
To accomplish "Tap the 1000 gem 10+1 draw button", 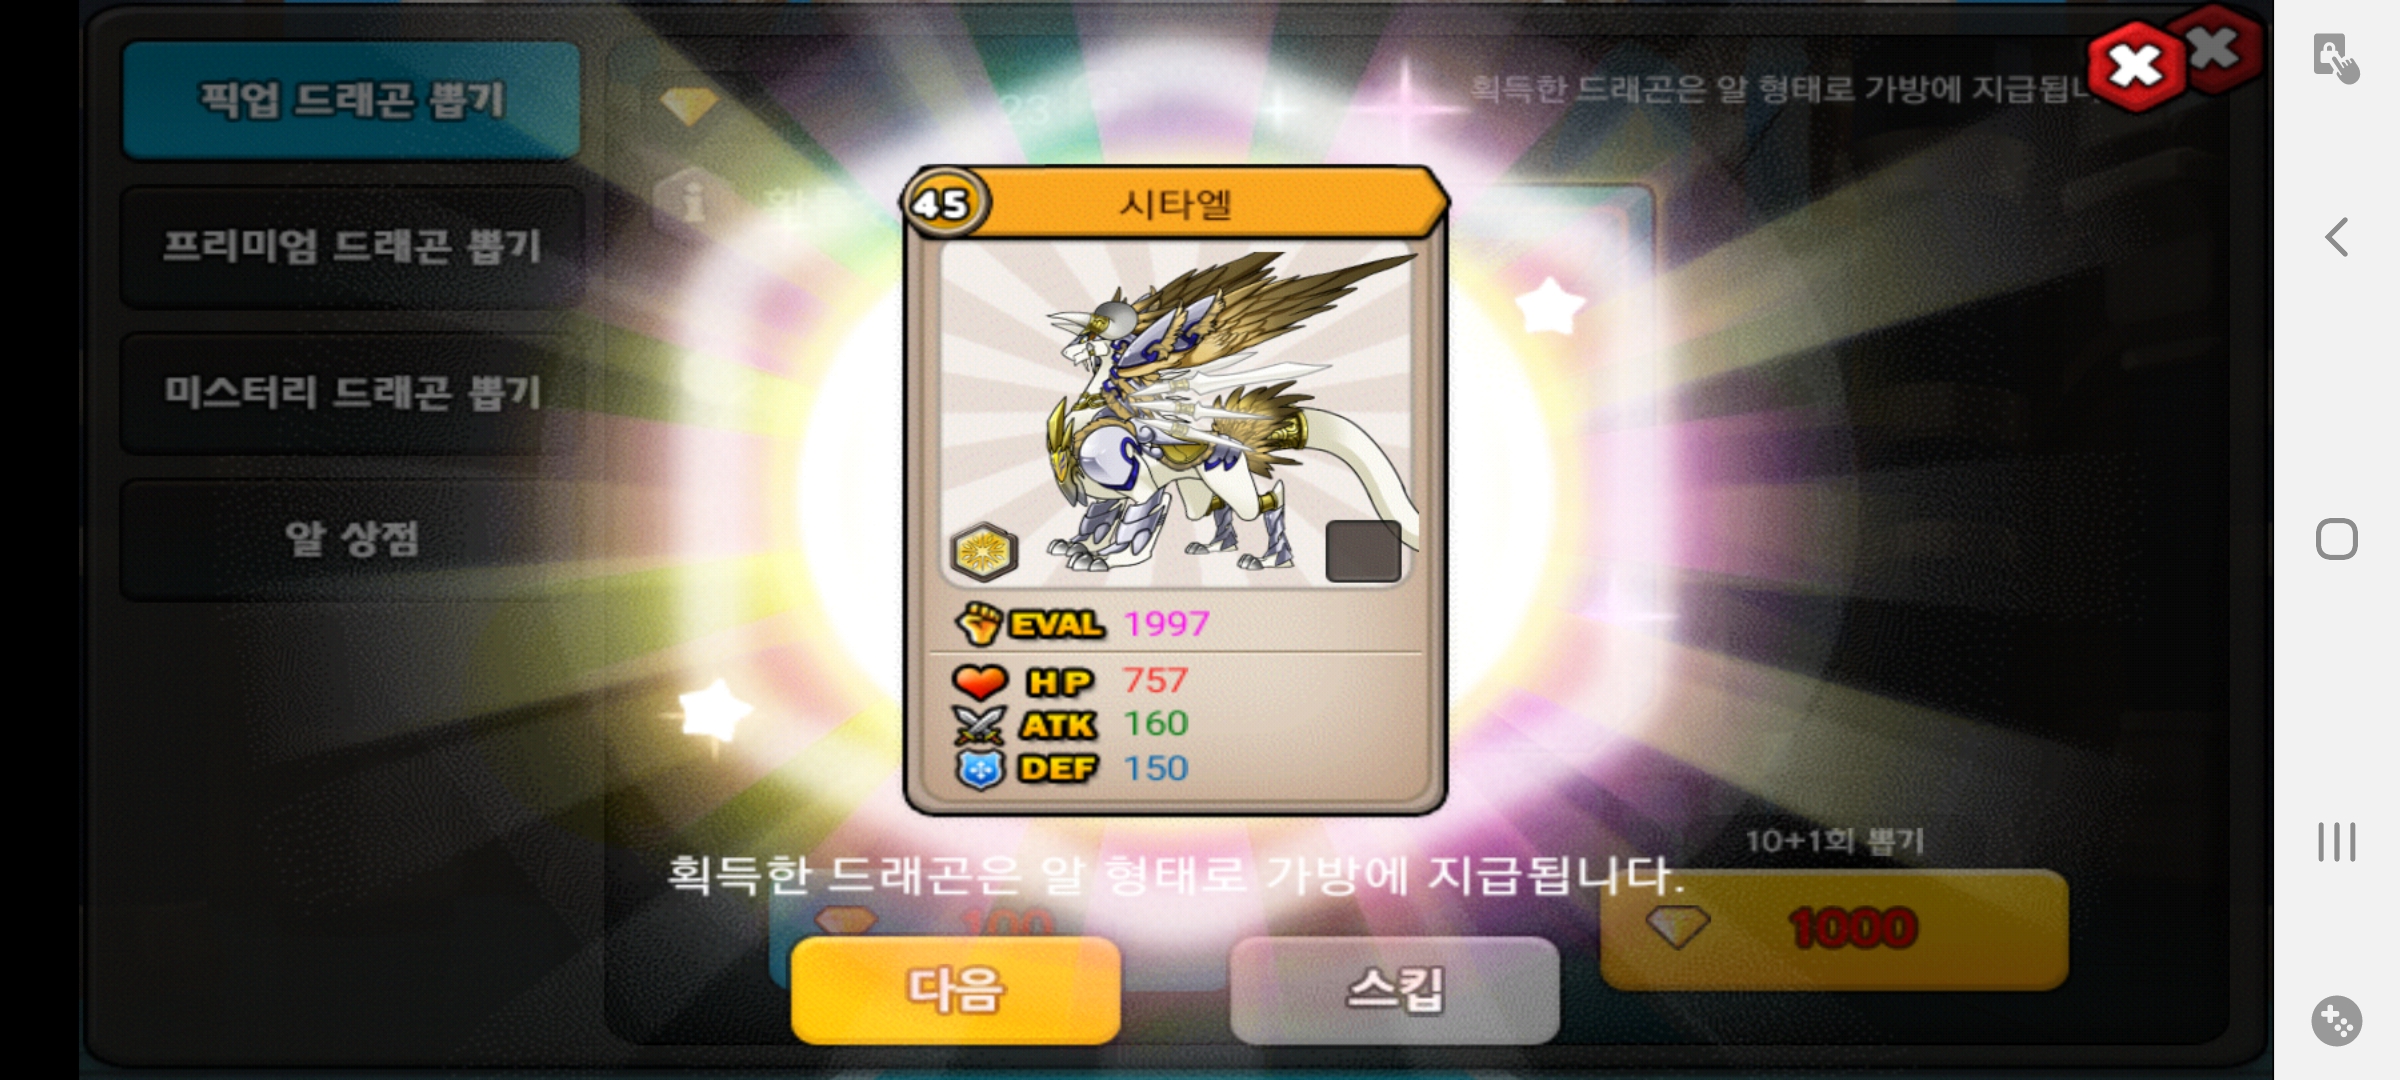I will point(1834,929).
